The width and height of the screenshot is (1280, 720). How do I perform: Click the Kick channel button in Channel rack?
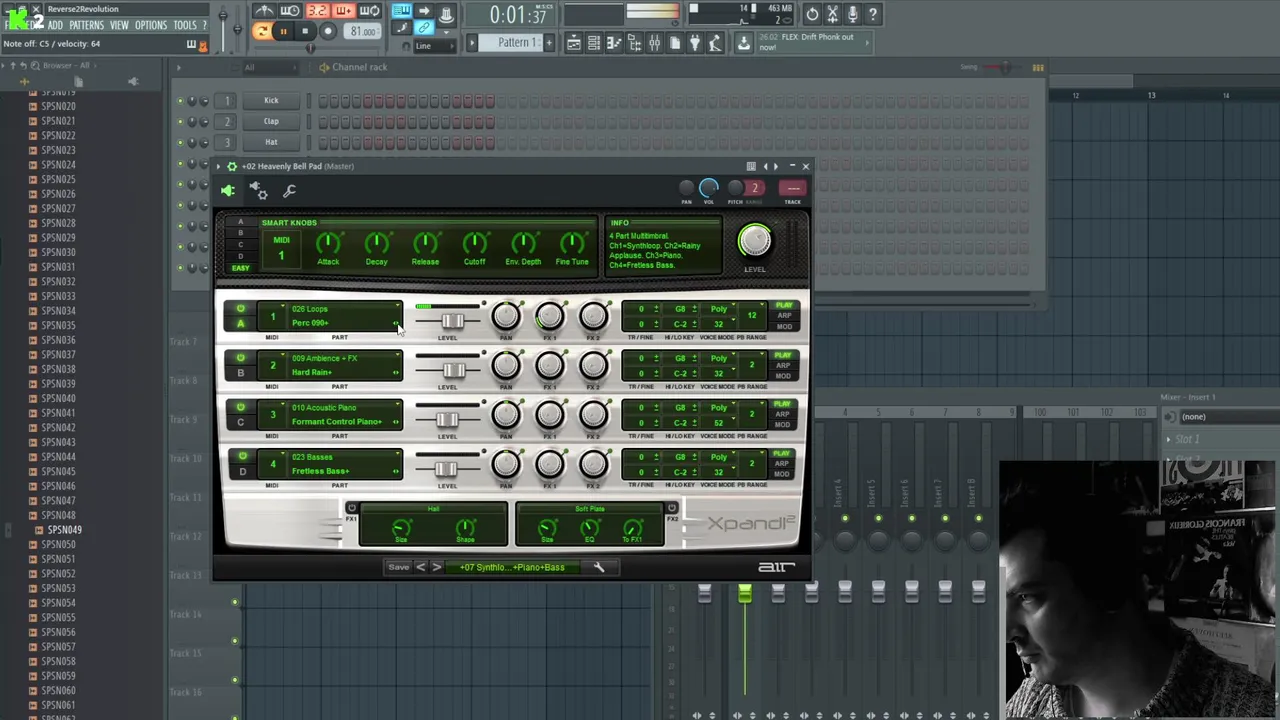(271, 100)
